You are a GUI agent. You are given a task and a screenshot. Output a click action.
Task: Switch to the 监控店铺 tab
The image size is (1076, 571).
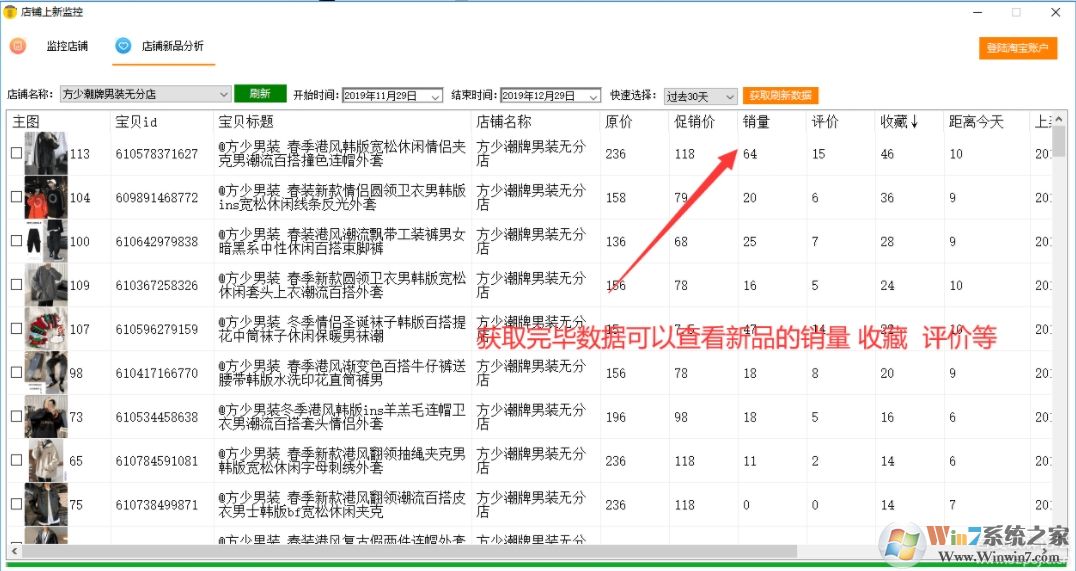(66, 46)
